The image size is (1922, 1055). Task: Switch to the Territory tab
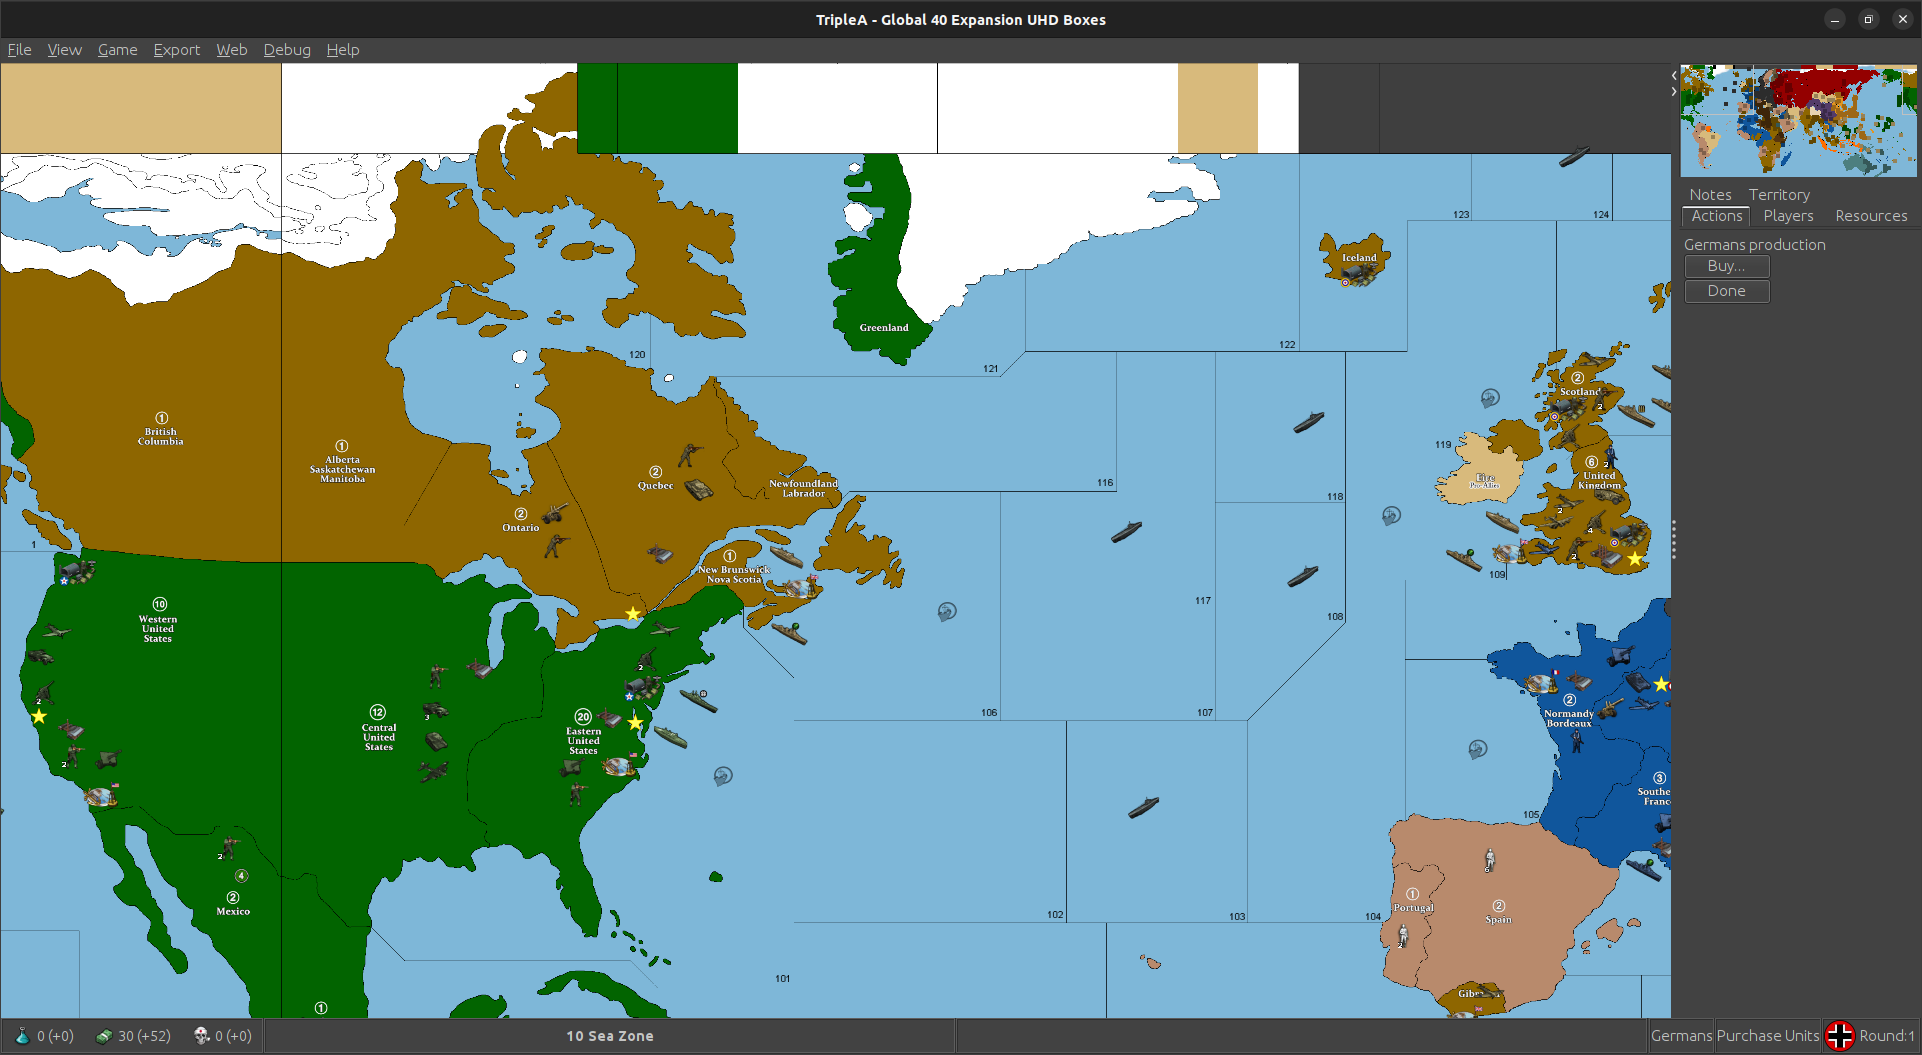point(1779,195)
